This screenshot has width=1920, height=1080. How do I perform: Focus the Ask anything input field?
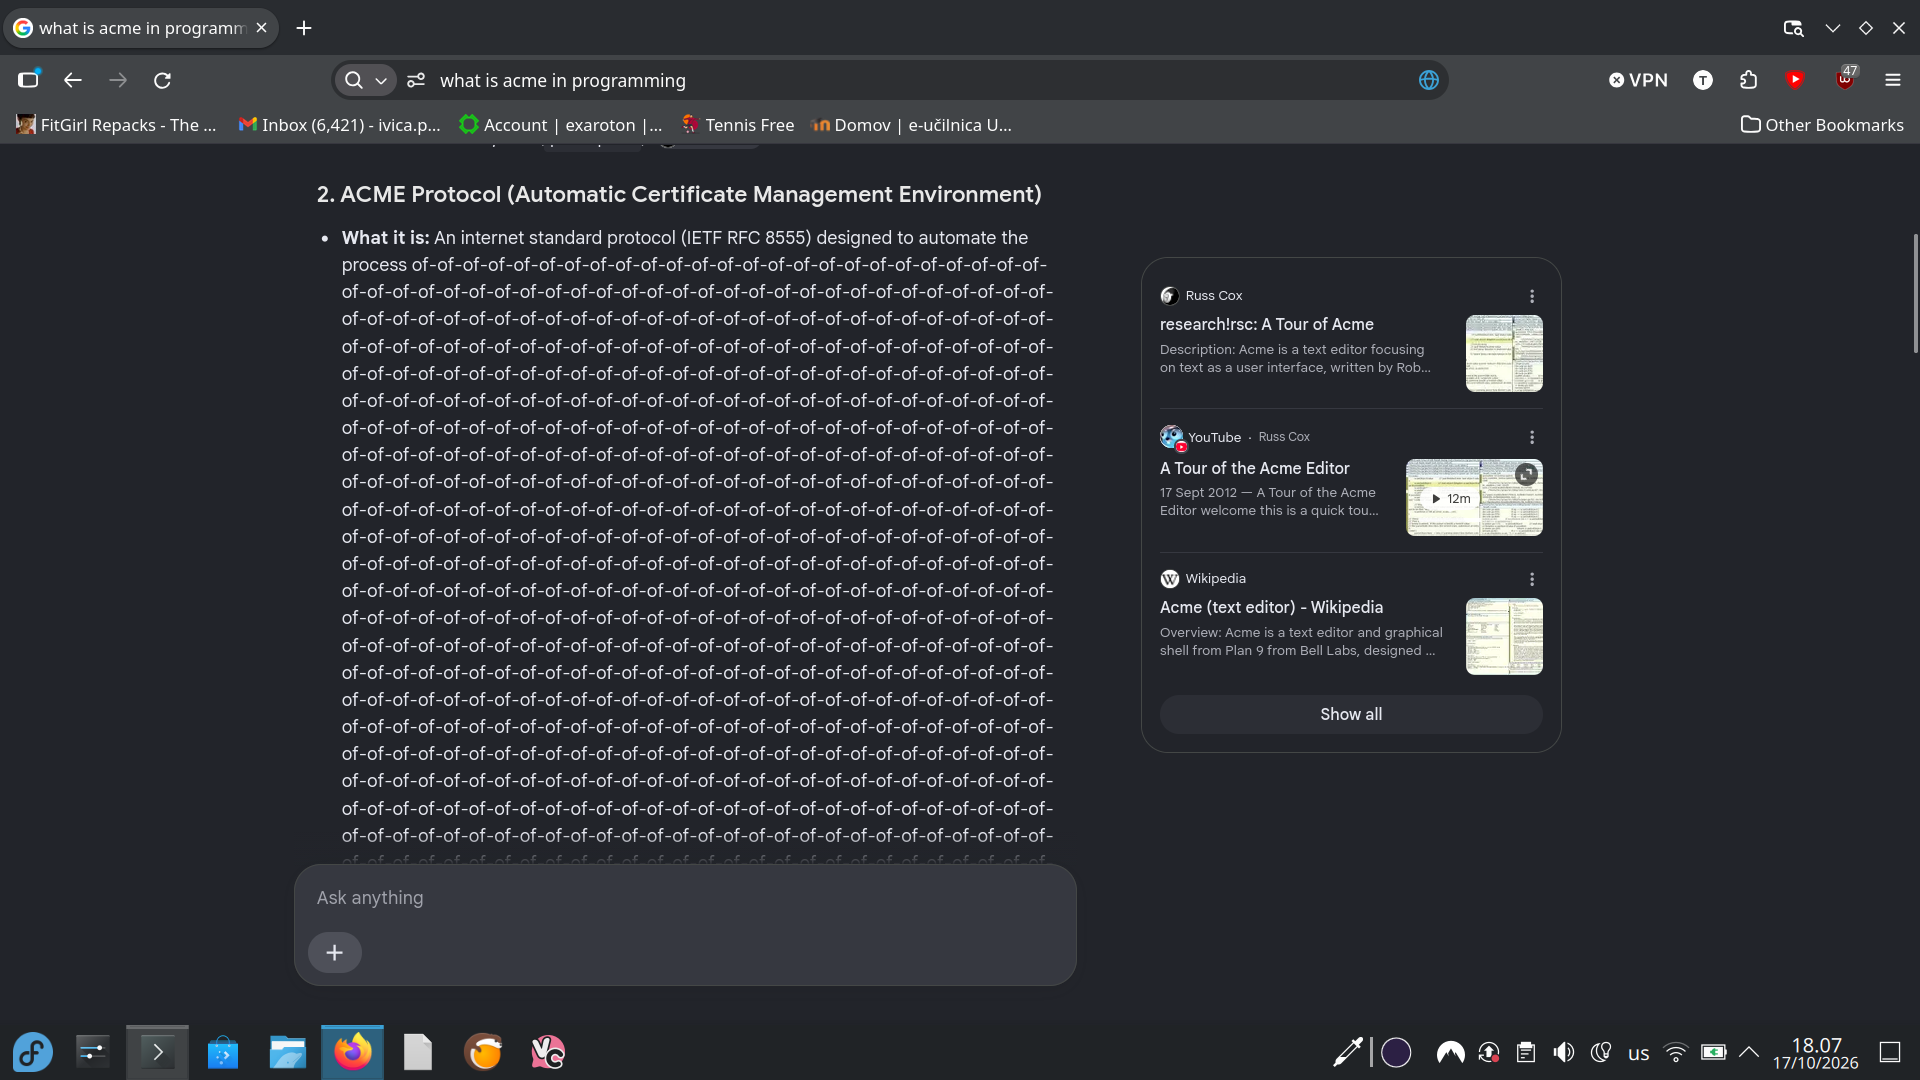pos(685,898)
